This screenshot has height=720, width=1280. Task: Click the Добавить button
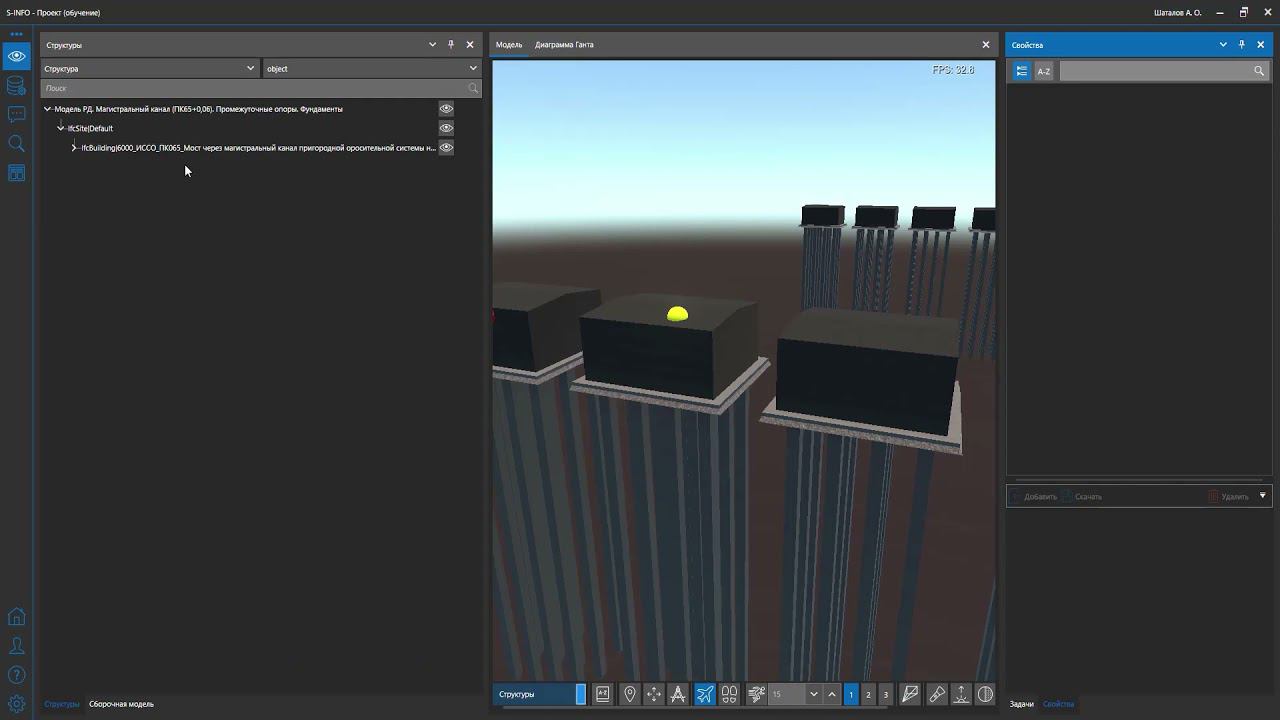1034,496
